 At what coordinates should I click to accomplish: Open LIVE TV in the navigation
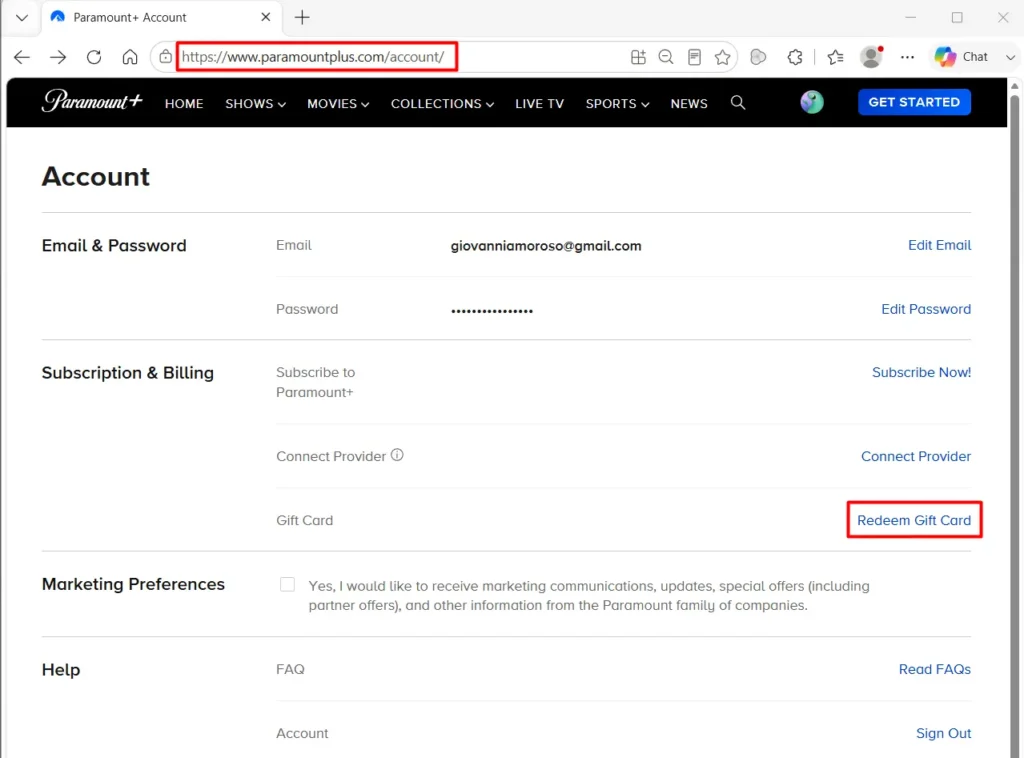tap(539, 104)
